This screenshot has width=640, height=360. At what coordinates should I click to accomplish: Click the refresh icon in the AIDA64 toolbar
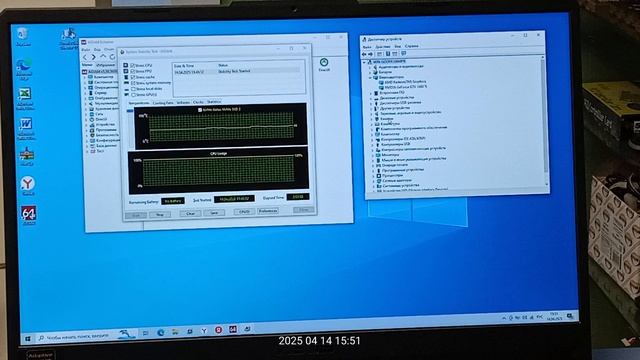(112, 57)
